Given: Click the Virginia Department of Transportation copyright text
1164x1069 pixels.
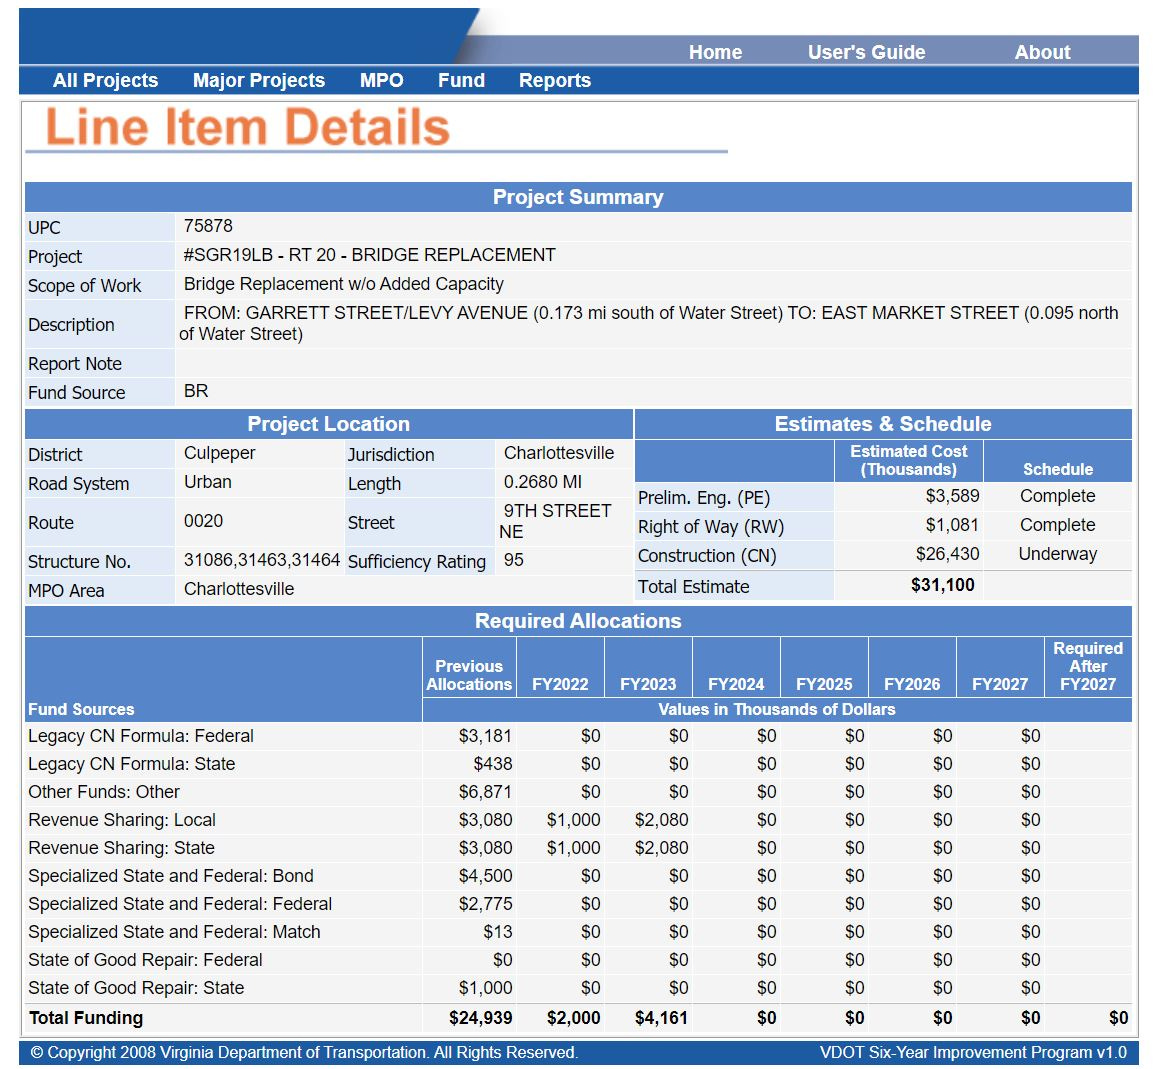Looking at the screenshot, I should [x=304, y=1053].
